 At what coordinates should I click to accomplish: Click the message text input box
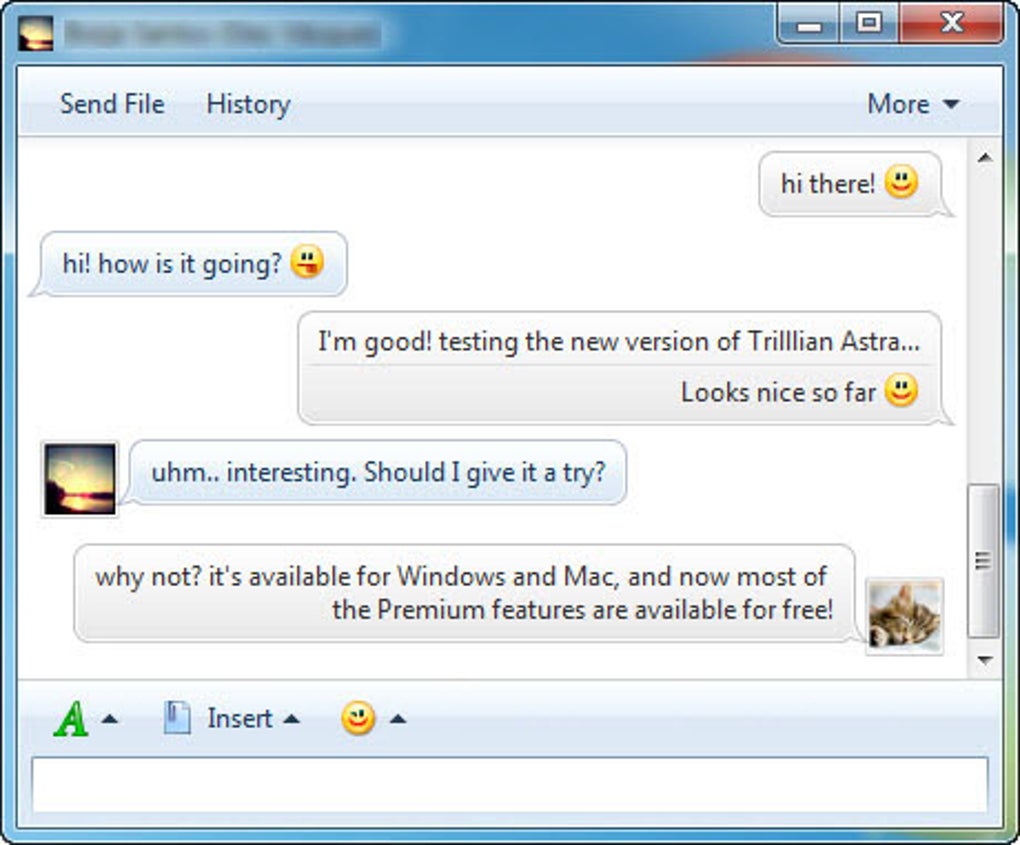point(510,785)
